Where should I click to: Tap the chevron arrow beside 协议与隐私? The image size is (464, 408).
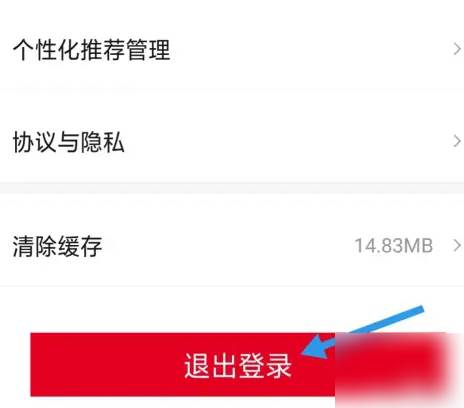tap(457, 141)
